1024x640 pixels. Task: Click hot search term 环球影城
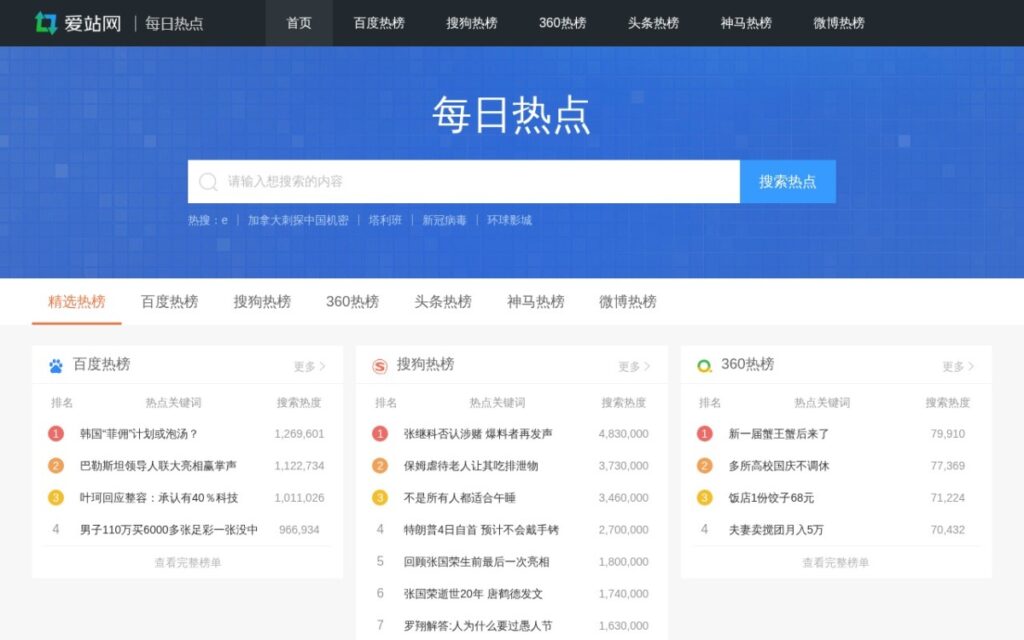[509, 220]
